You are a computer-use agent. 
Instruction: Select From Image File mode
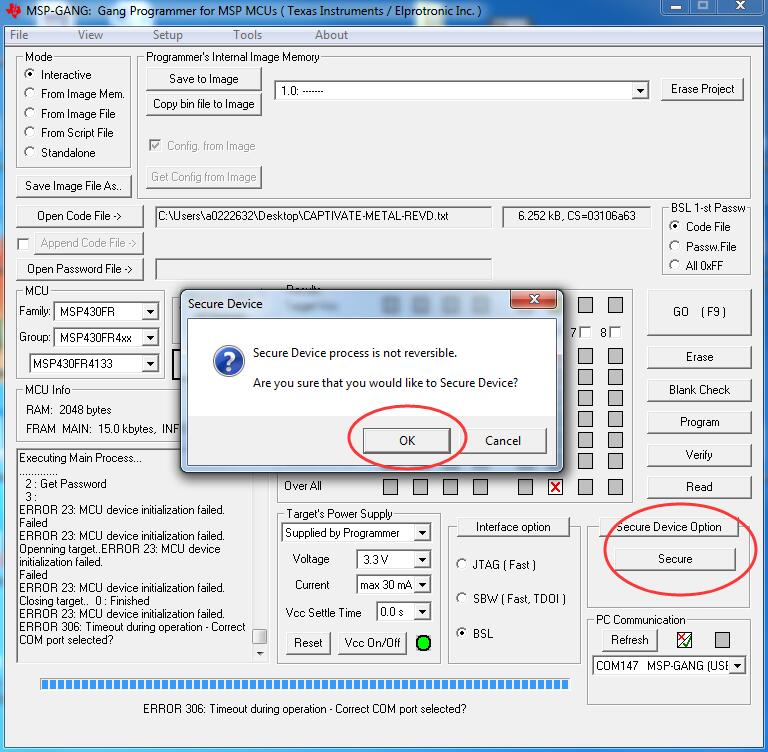[30, 113]
